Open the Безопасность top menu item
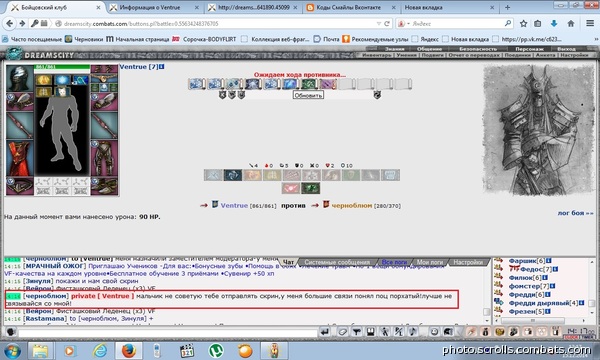 (x=478, y=49)
